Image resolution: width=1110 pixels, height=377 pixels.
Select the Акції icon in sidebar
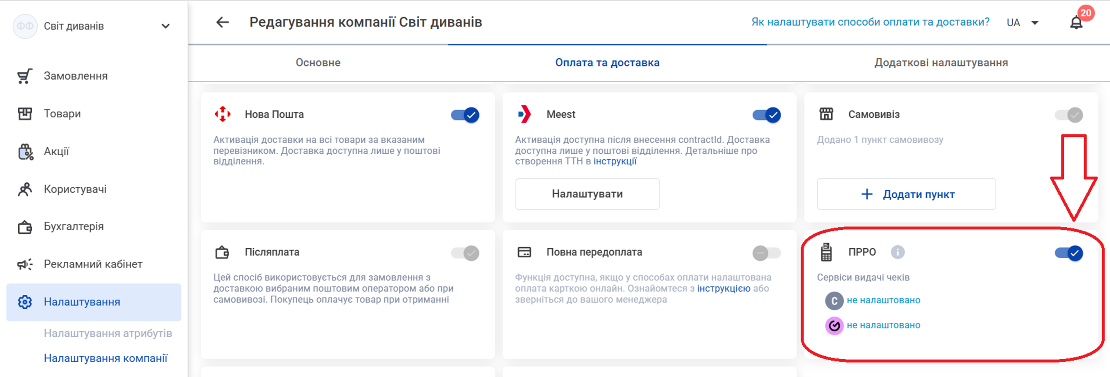tap(25, 151)
